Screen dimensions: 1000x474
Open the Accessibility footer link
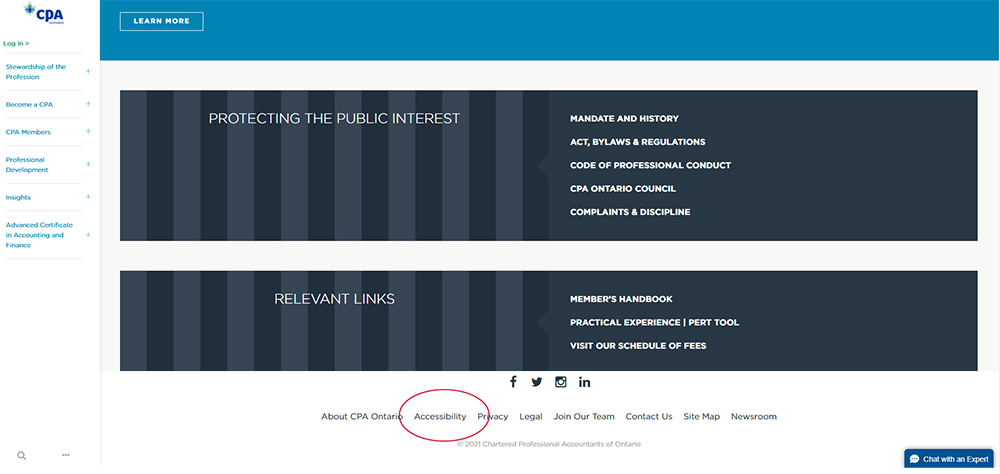[x=440, y=417]
